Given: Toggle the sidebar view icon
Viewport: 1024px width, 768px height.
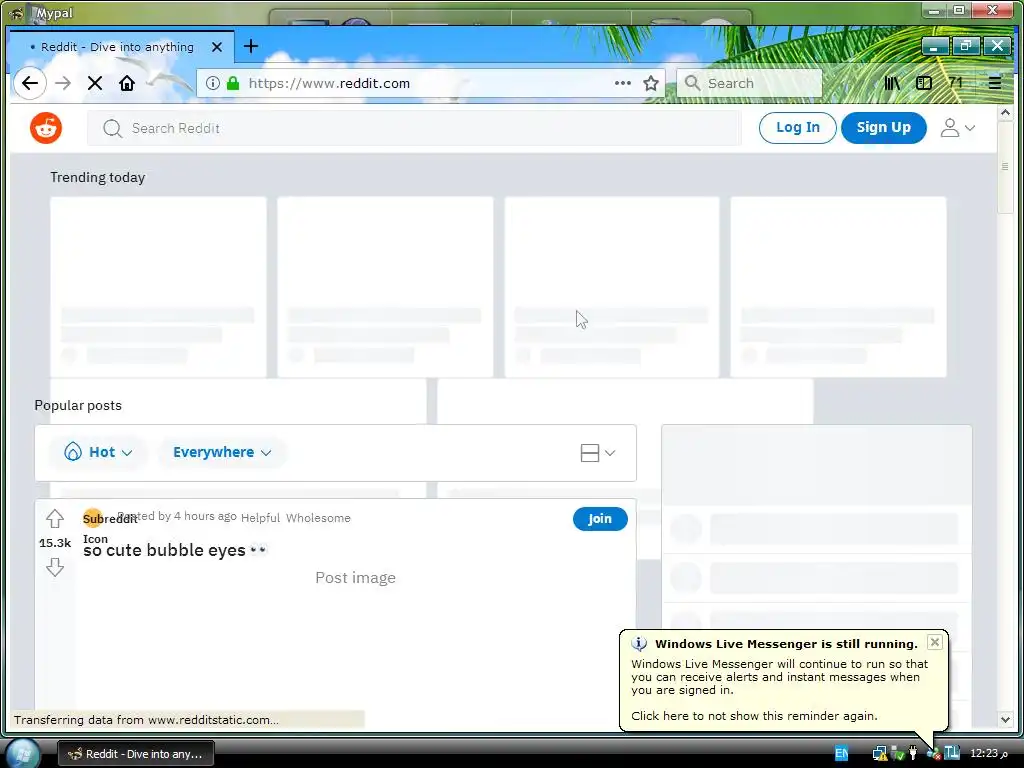Looking at the screenshot, I should pyautogui.click(x=924, y=83).
